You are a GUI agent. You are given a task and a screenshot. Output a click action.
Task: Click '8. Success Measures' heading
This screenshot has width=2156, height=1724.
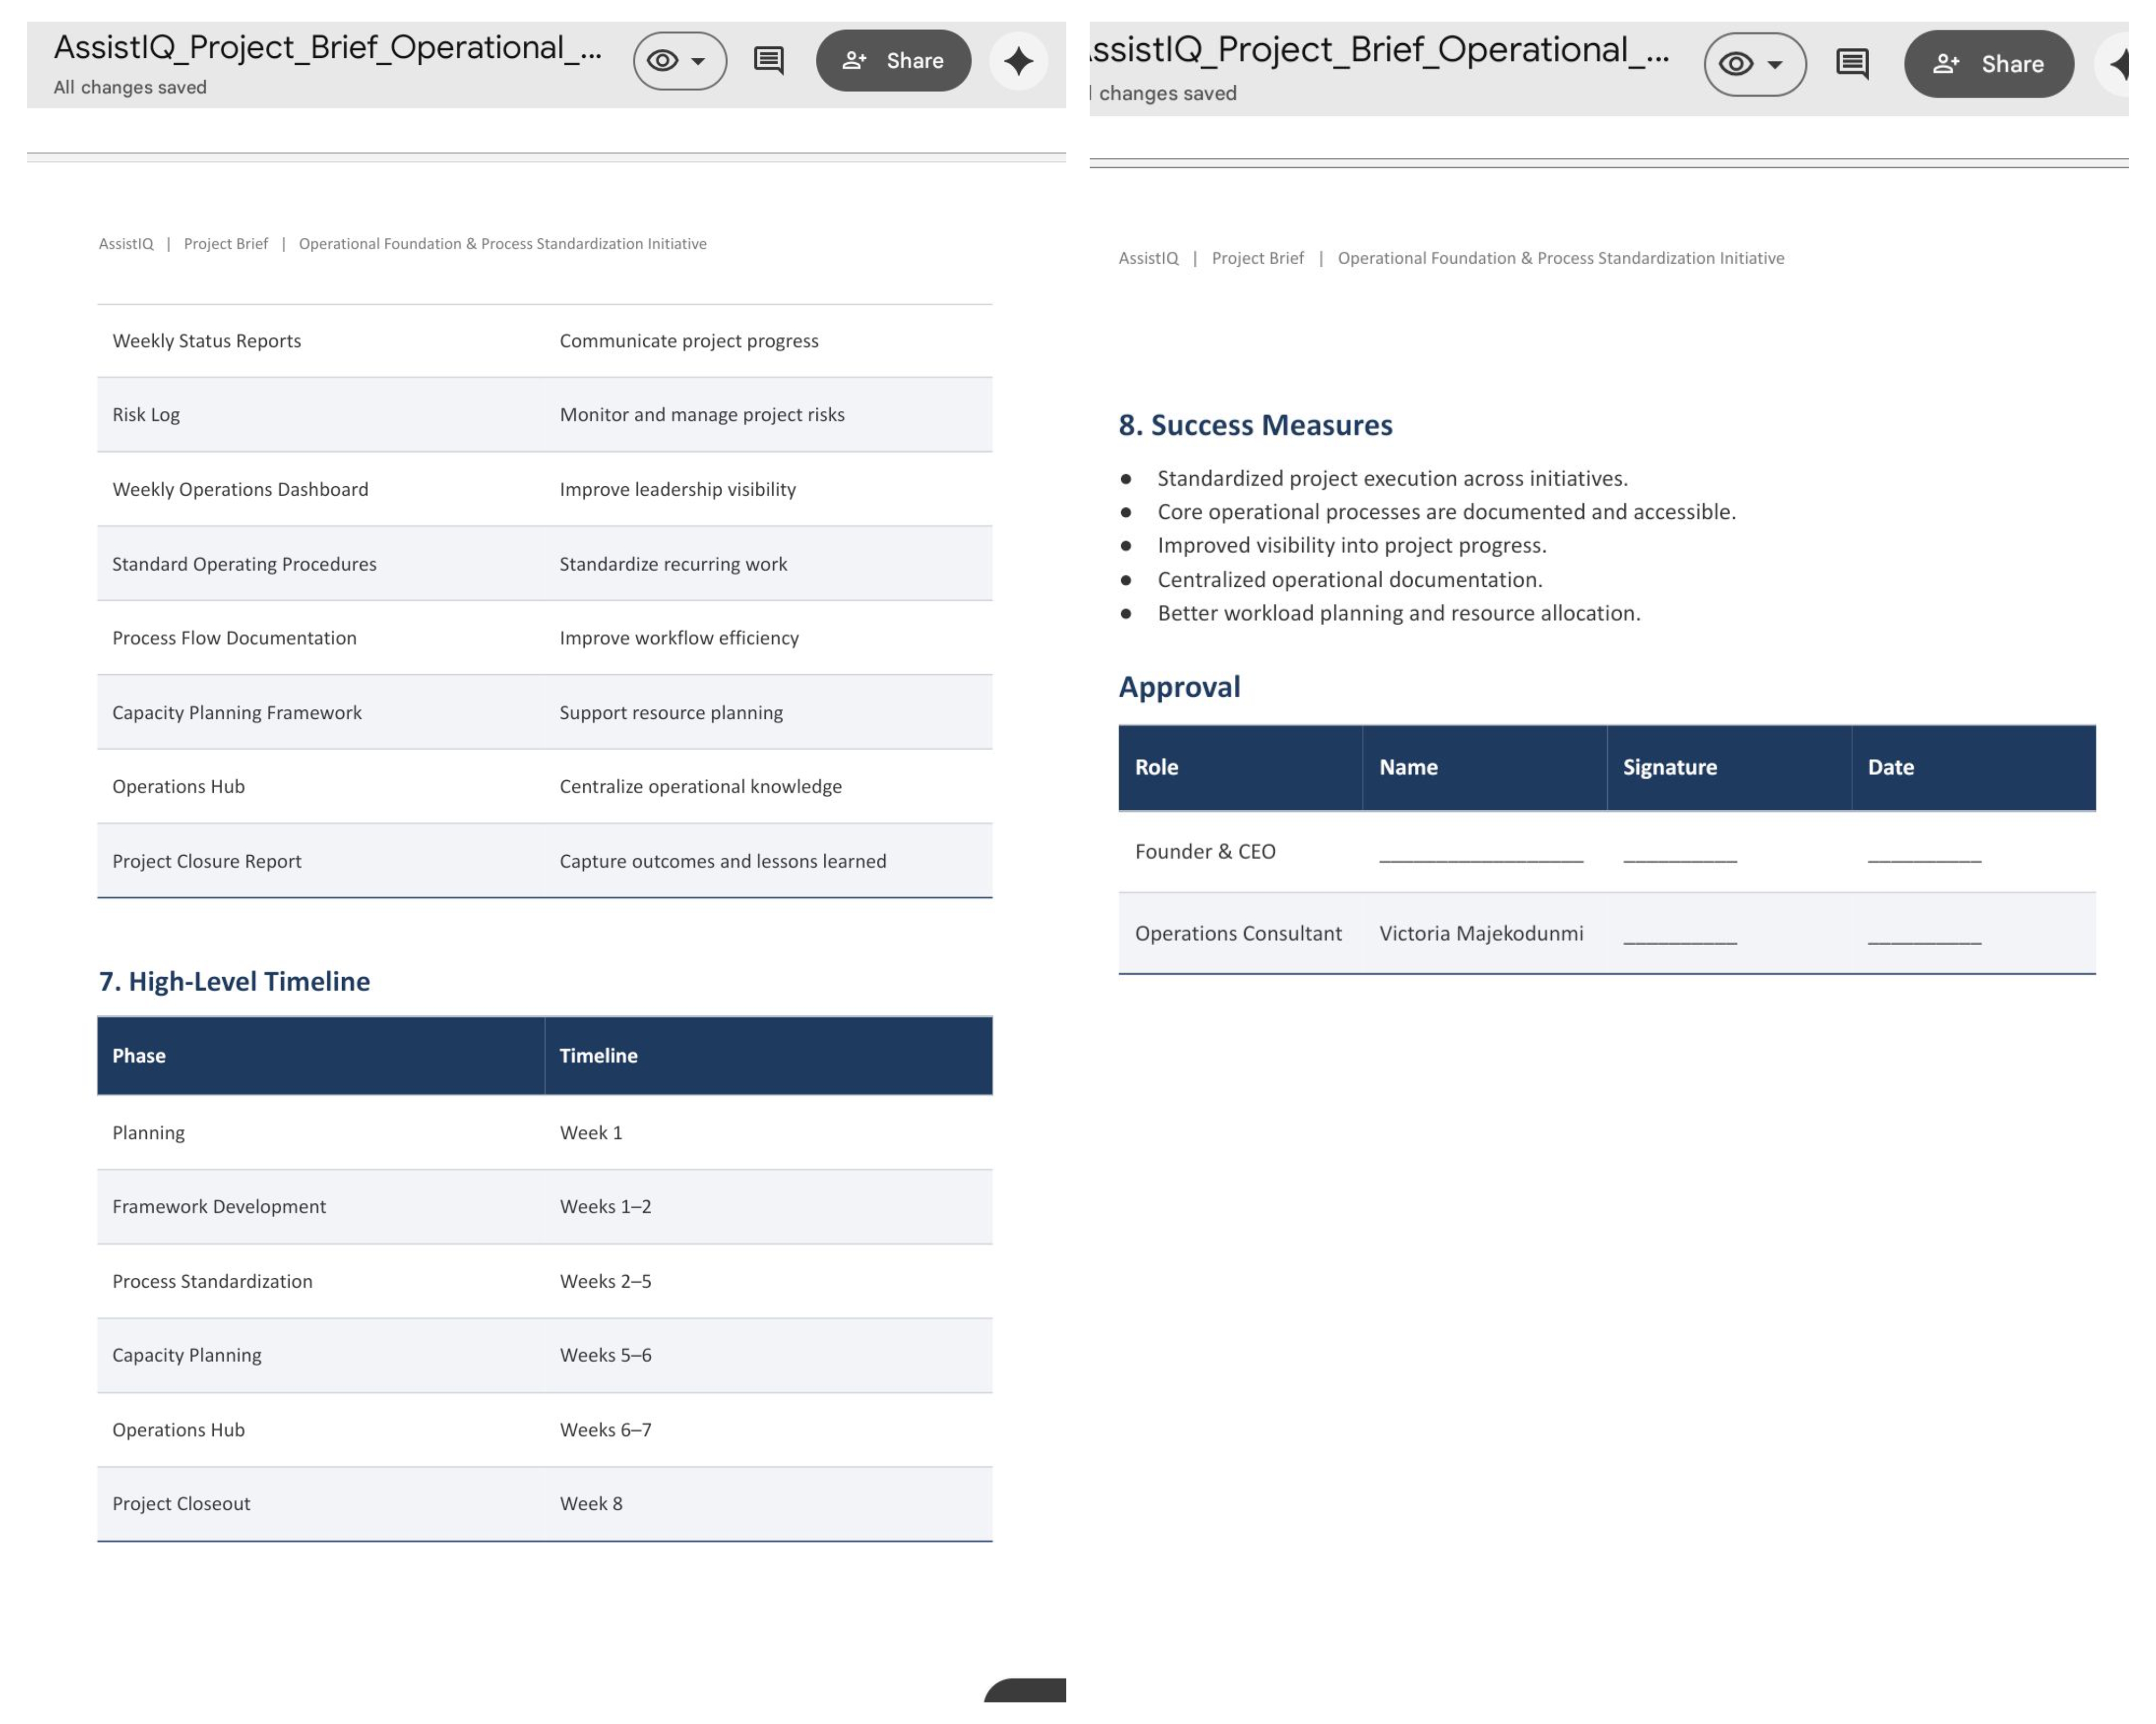click(1255, 425)
